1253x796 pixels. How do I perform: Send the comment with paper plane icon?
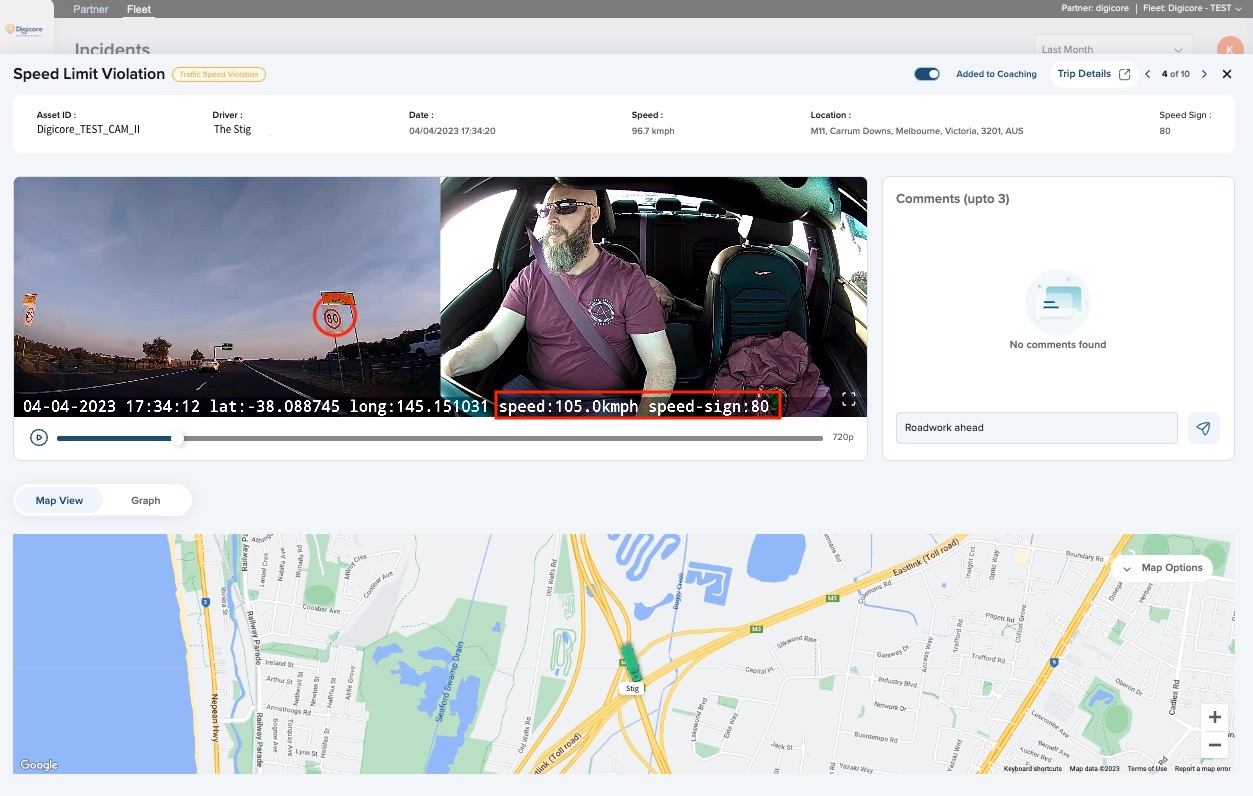coord(1203,428)
